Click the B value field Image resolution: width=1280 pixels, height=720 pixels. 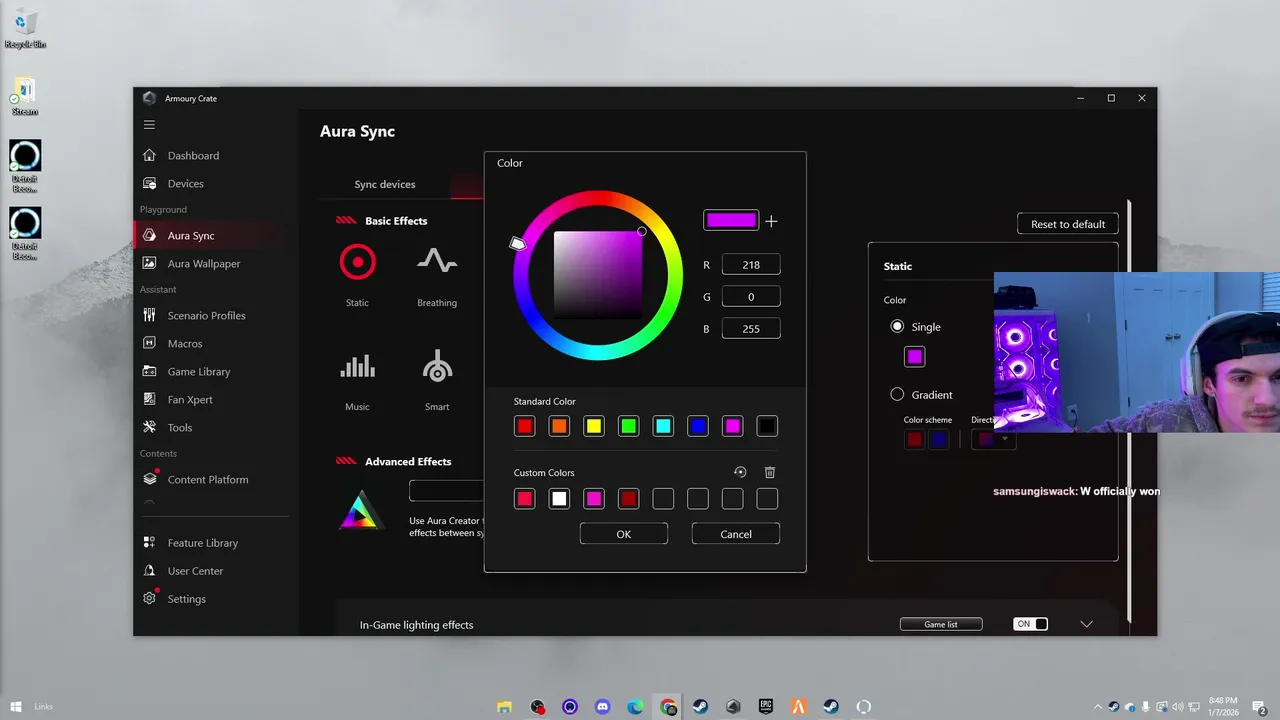pyautogui.click(x=751, y=329)
